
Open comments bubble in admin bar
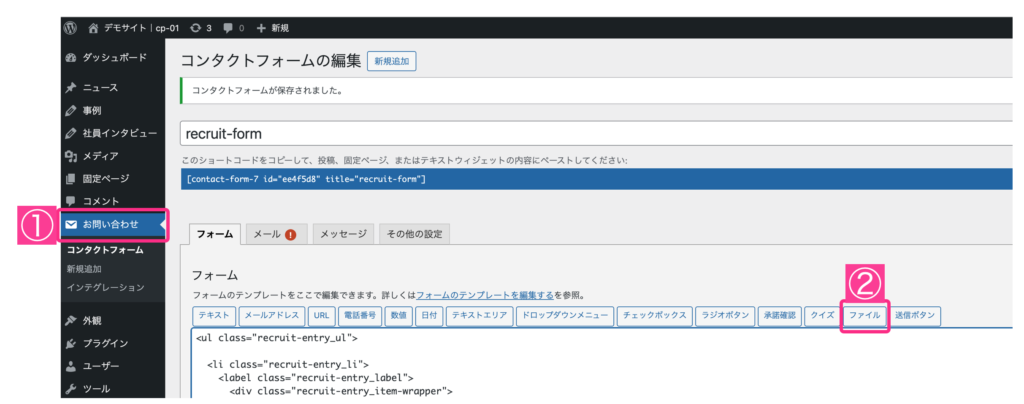pos(234,28)
